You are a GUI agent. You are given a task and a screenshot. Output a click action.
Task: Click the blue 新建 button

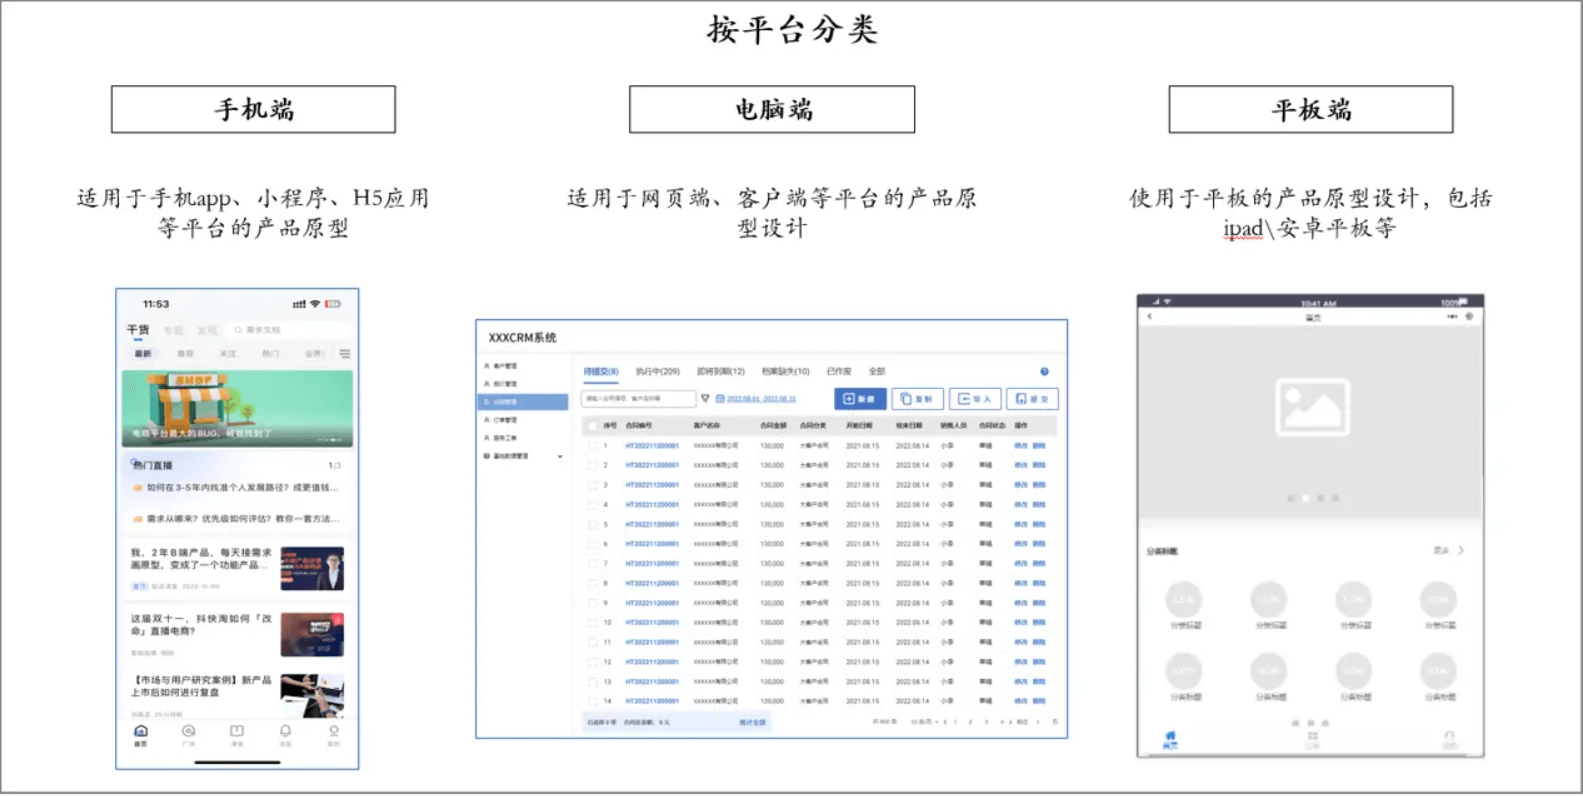click(859, 399)
